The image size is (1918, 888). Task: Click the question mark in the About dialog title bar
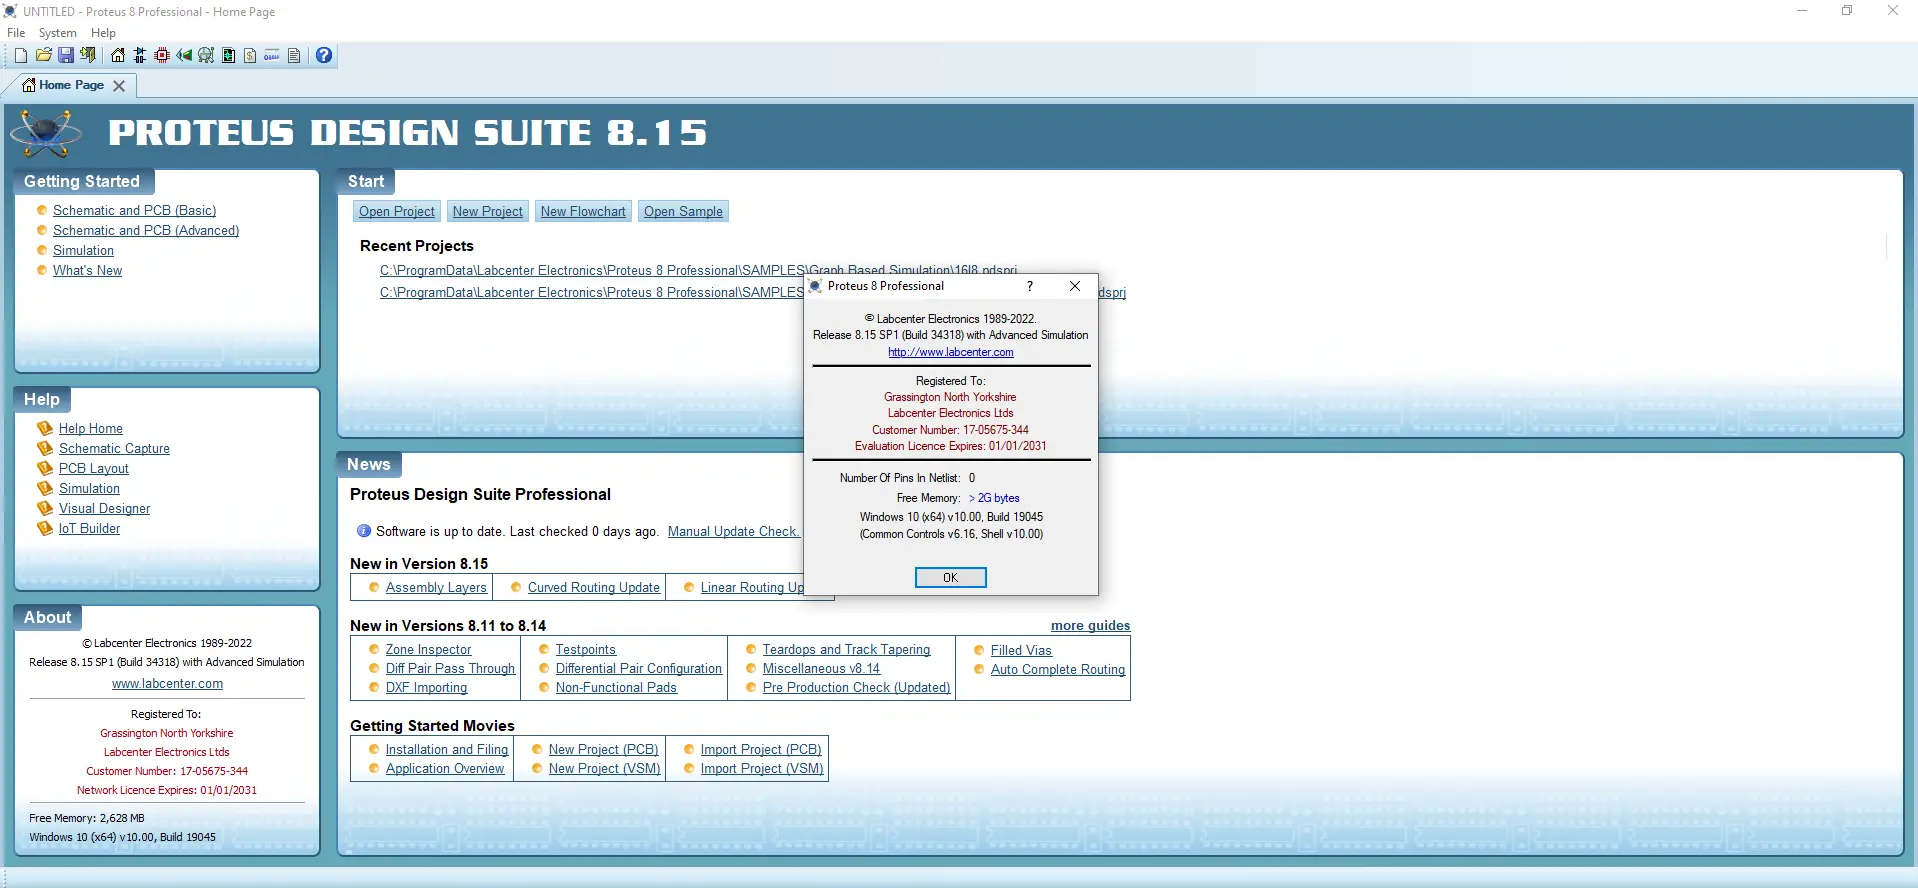pyautogui.click(x=1030, y=286)
